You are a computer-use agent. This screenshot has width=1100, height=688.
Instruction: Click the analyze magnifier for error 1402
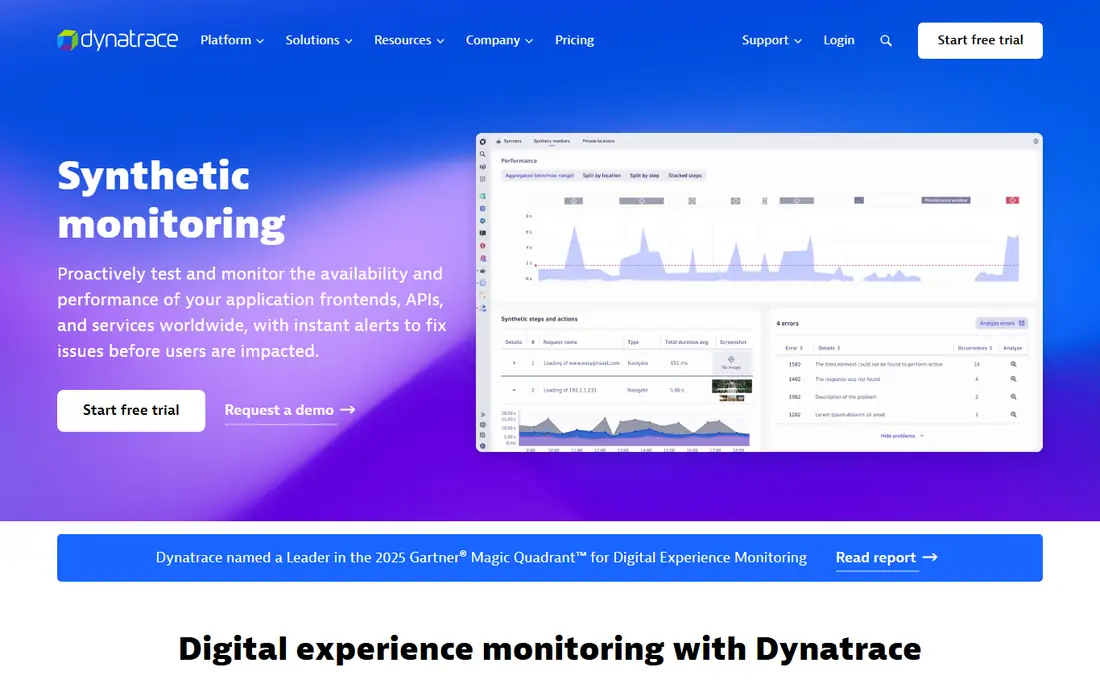pos(1013,379)
